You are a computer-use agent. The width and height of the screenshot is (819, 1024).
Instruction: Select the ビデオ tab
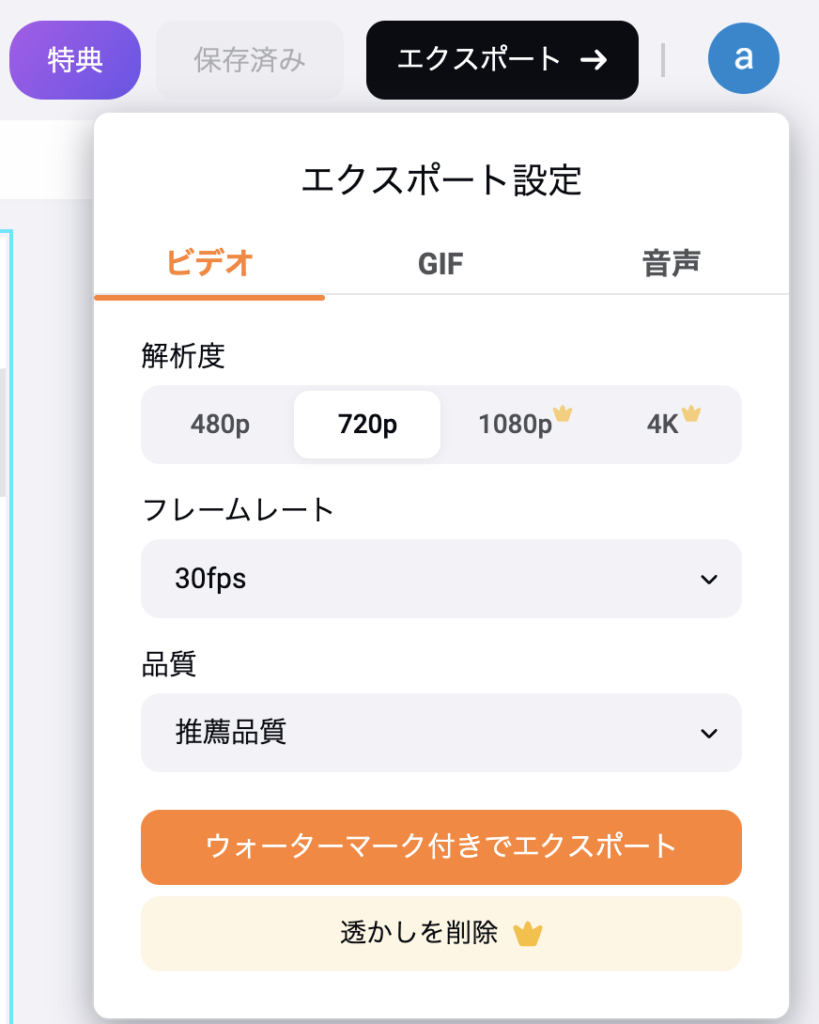(x=209, y=264)
